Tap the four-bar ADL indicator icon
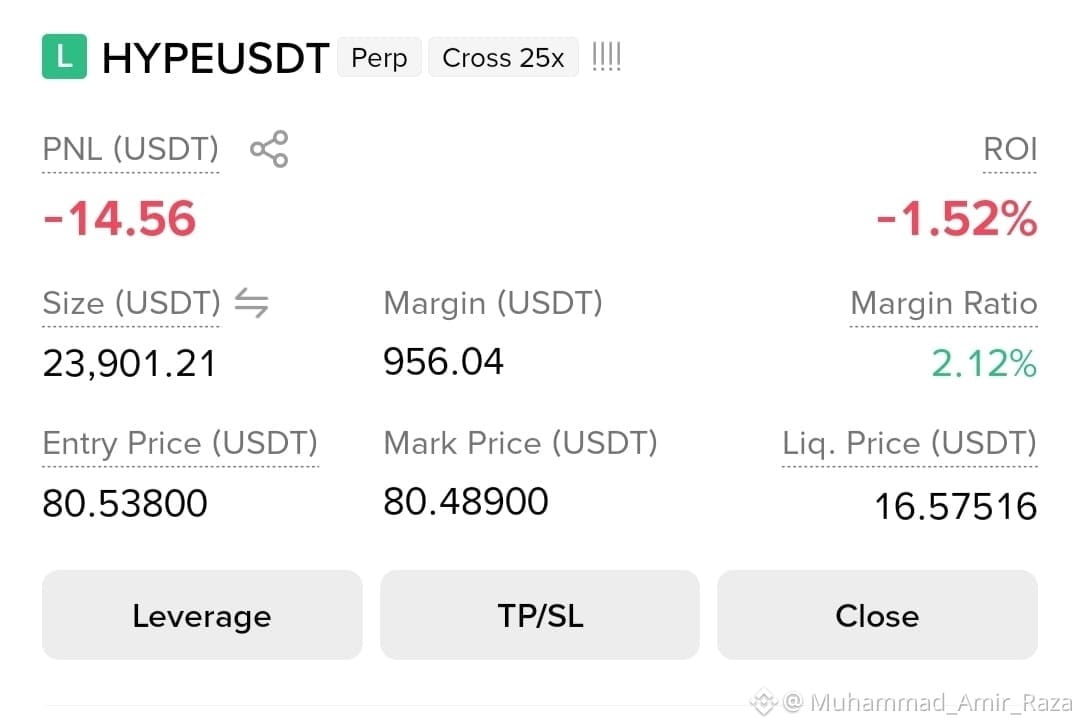1080x727 pixels. 607,57
